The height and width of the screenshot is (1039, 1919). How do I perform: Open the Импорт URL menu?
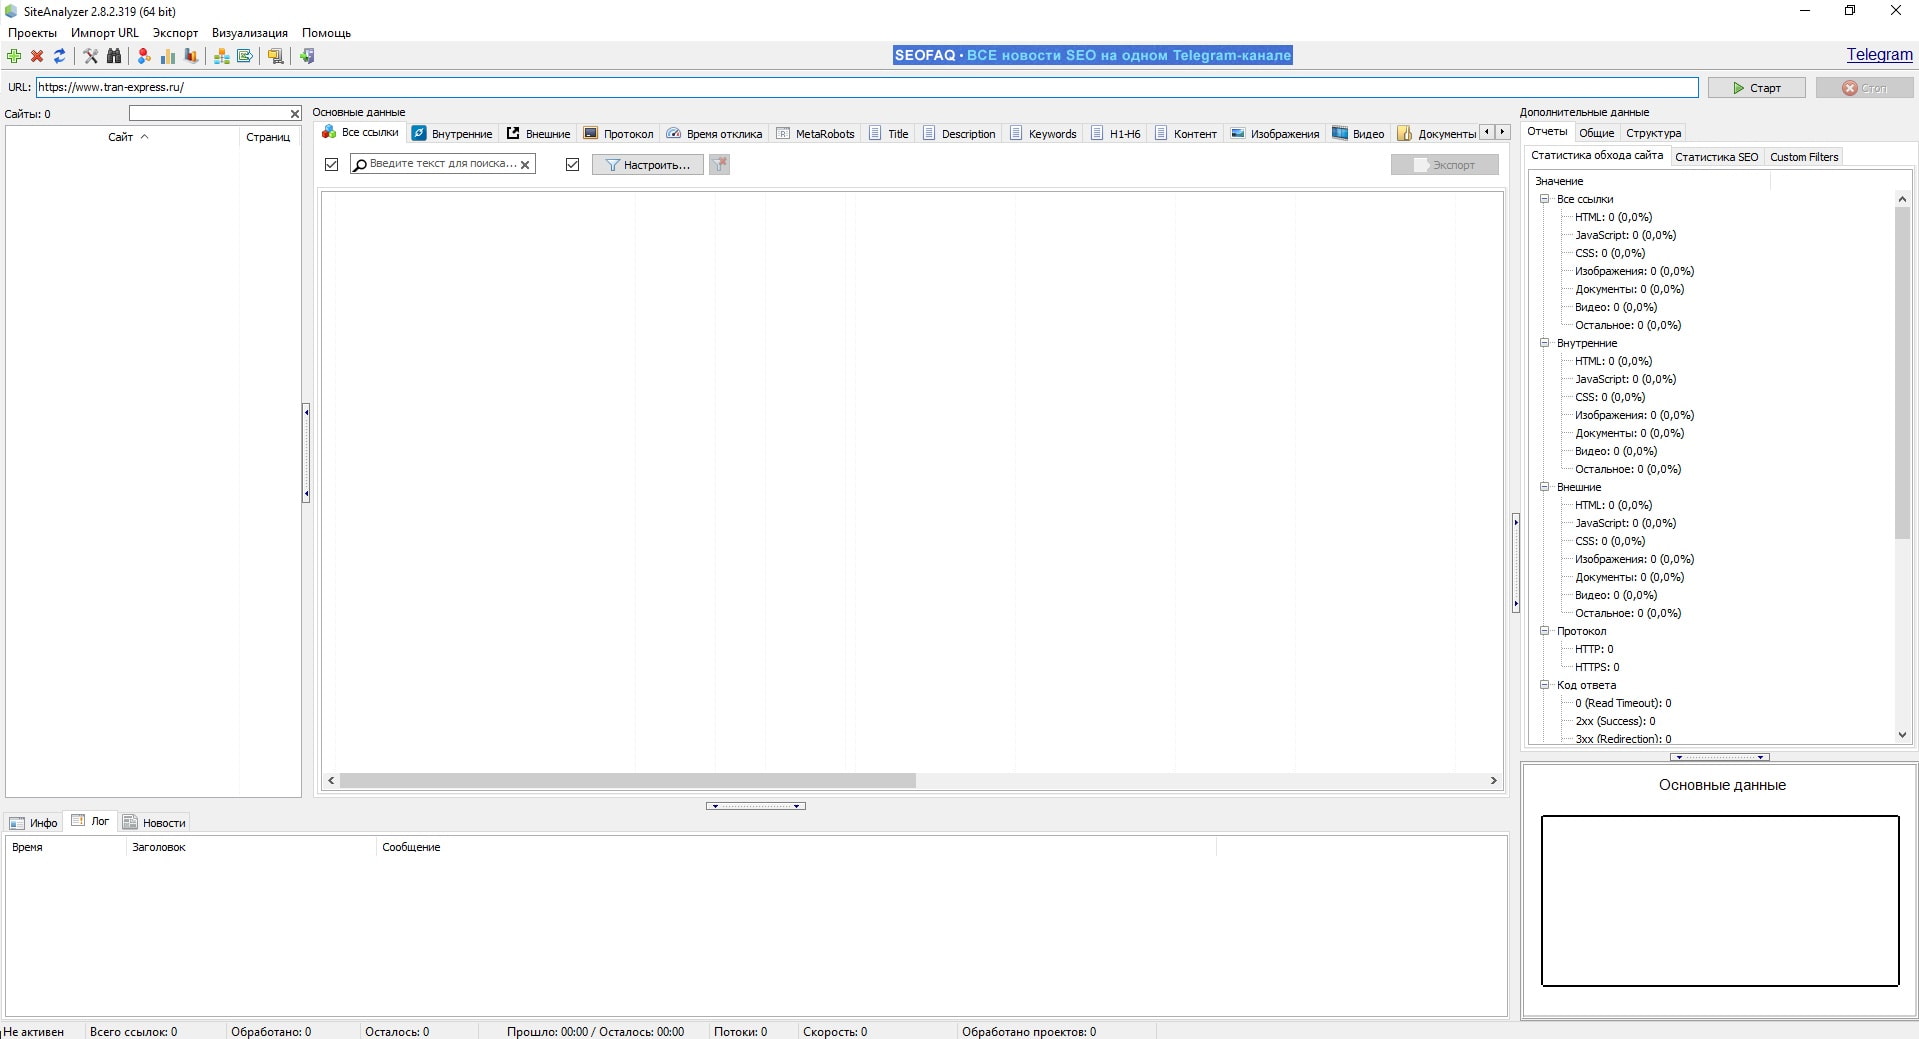[105, 33]
